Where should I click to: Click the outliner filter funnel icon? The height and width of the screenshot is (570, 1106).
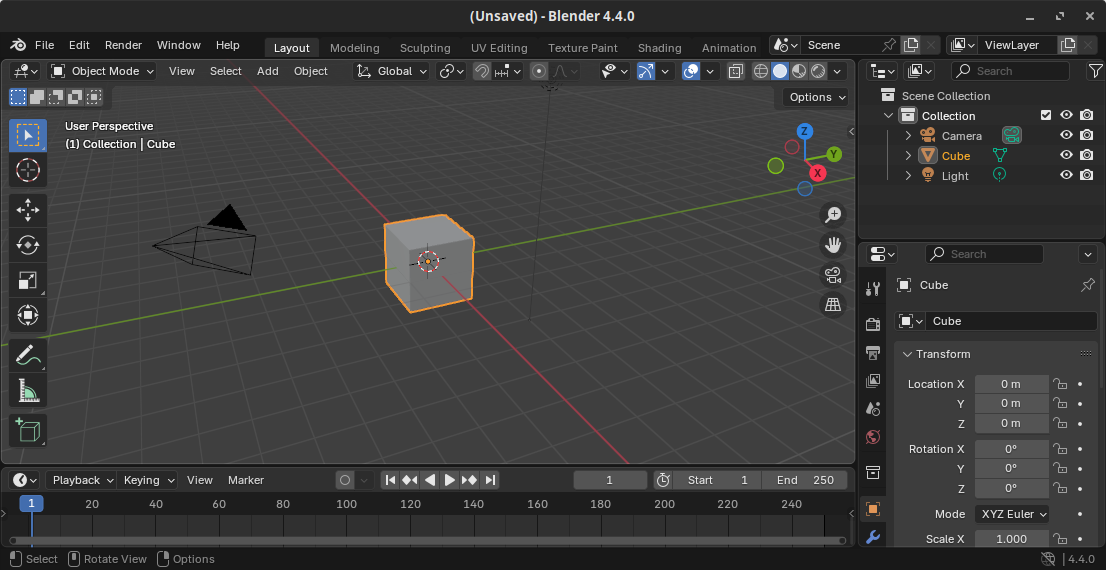(x=1095, y=71)
